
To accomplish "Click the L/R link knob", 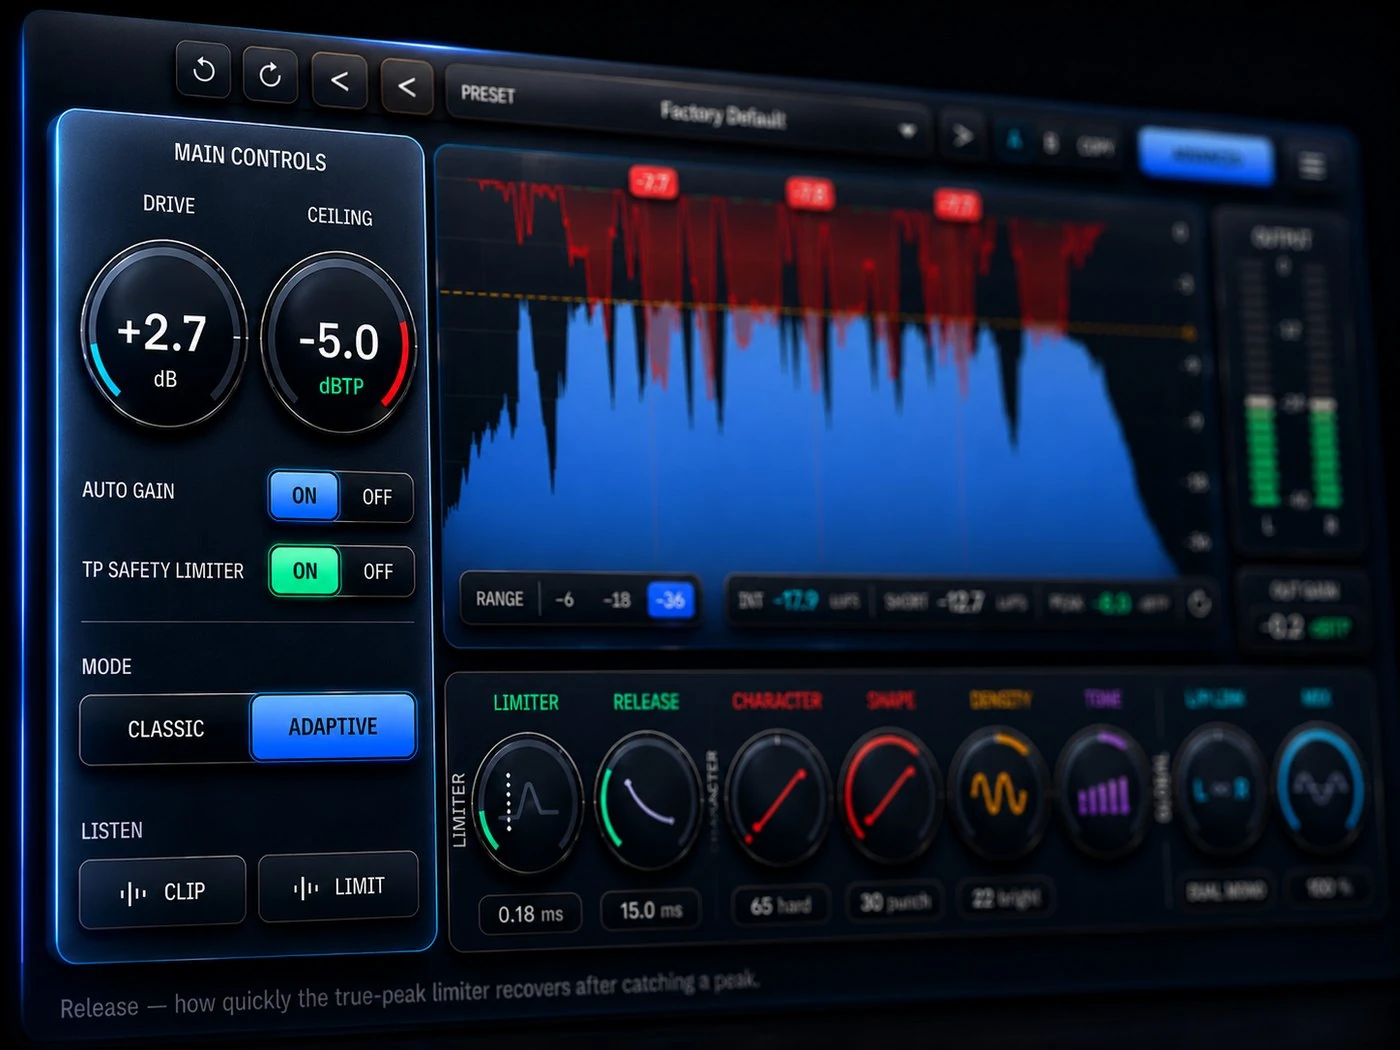I will pos(1220,790).
